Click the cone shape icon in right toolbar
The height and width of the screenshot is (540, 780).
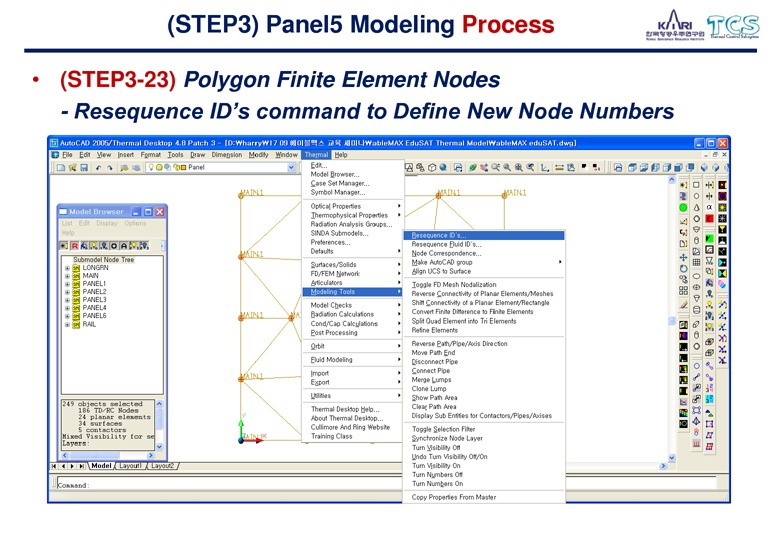tap(696, 207)
